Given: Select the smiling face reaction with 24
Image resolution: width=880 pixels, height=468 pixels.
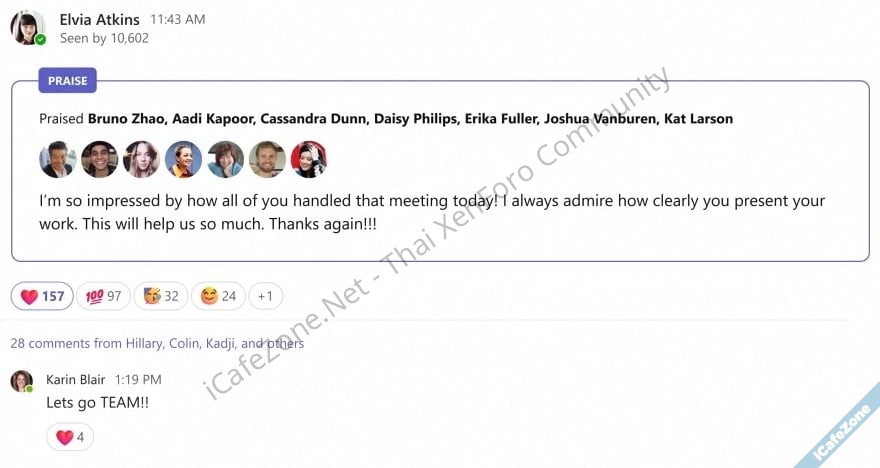Looking at the screenshot, I should click(218, 296).
